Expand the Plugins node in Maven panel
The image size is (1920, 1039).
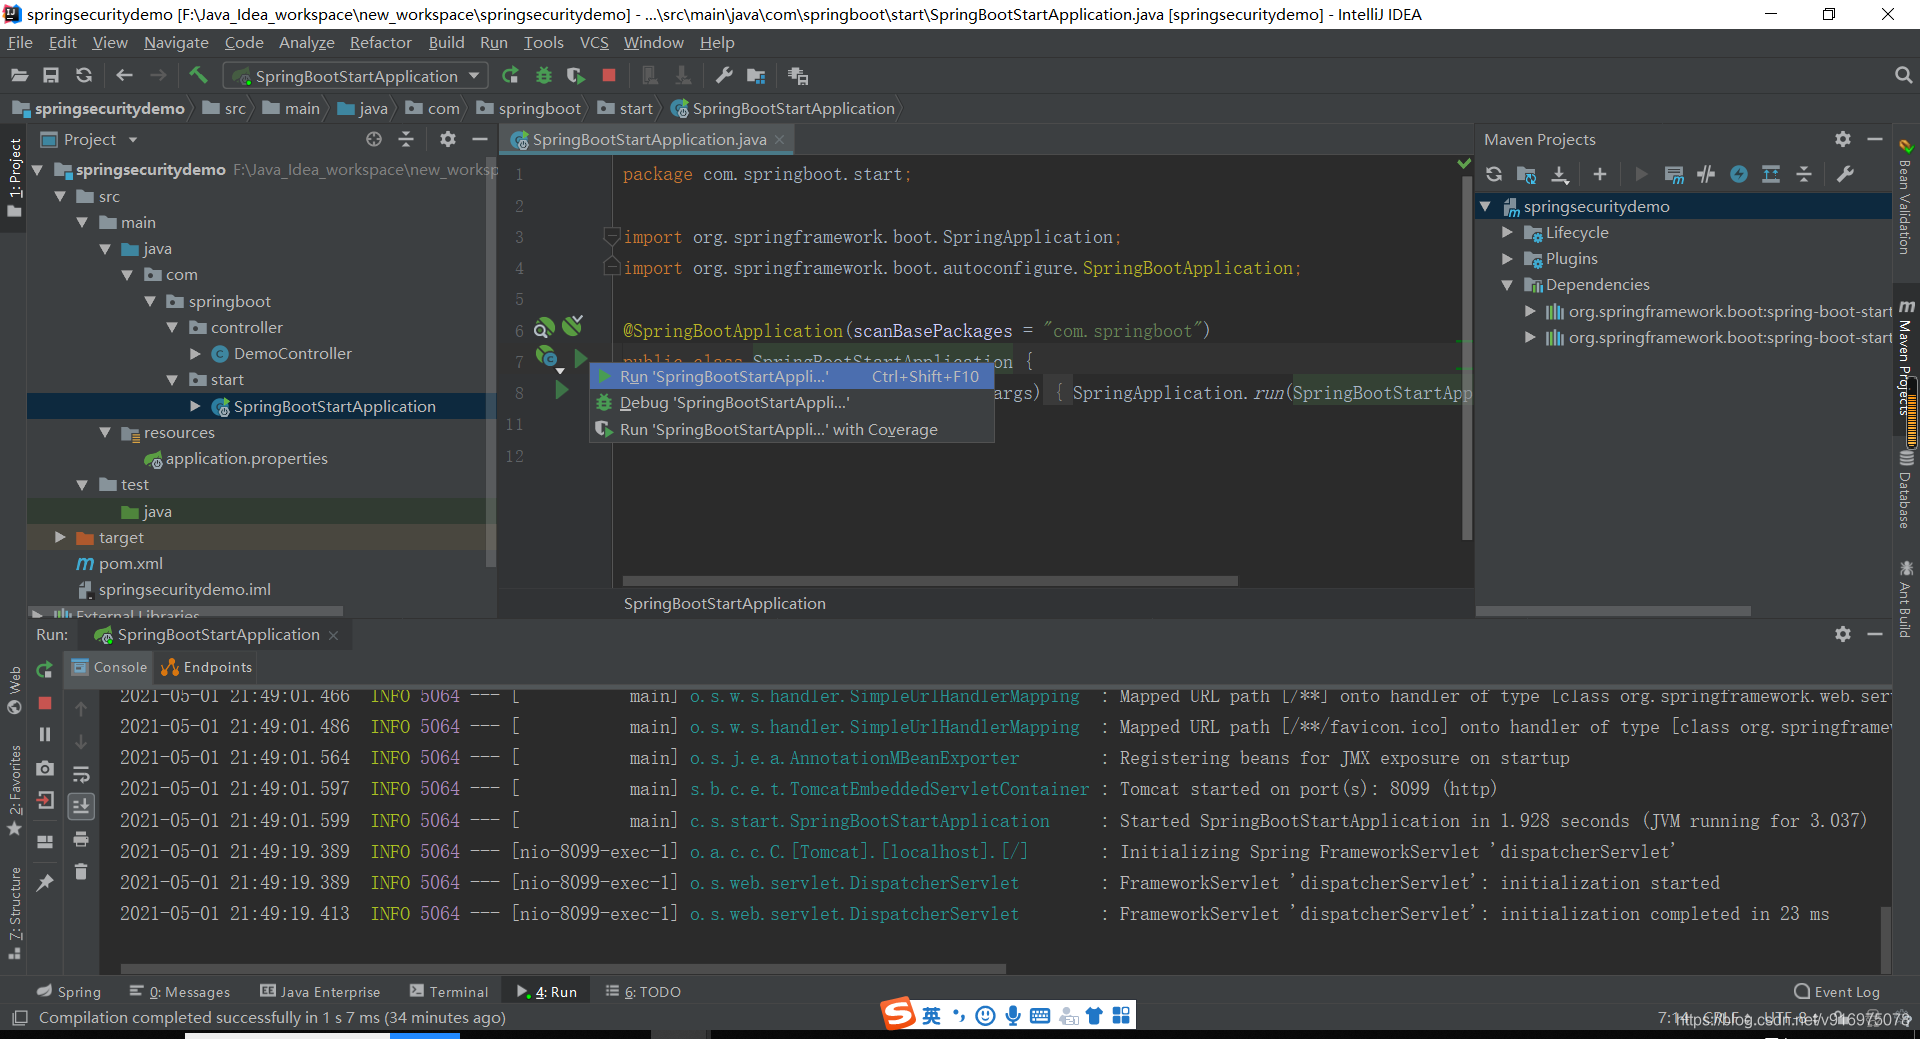tap(1507, 258)
